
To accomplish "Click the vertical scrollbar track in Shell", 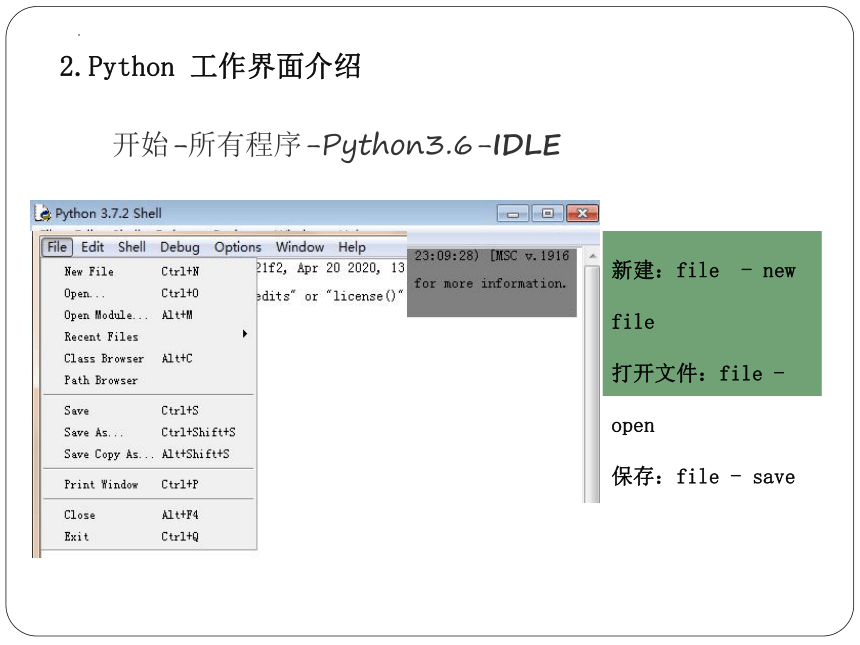I will (592, 384).
